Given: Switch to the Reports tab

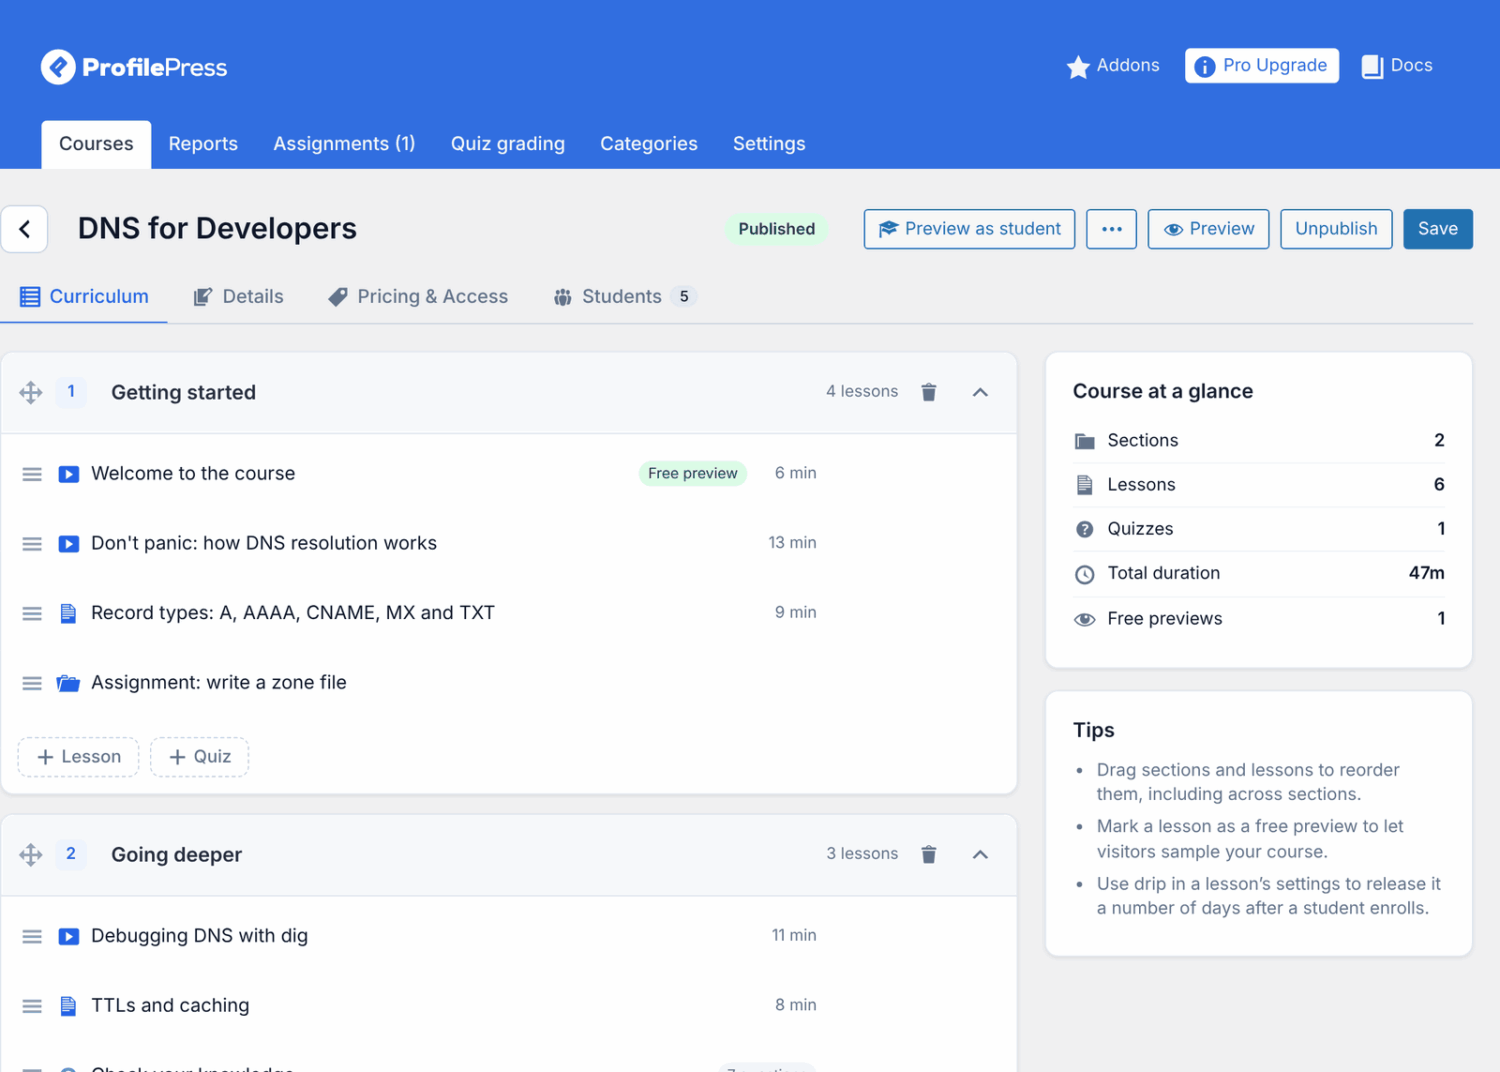Looking at the screenshot, I should coord(203,144).
